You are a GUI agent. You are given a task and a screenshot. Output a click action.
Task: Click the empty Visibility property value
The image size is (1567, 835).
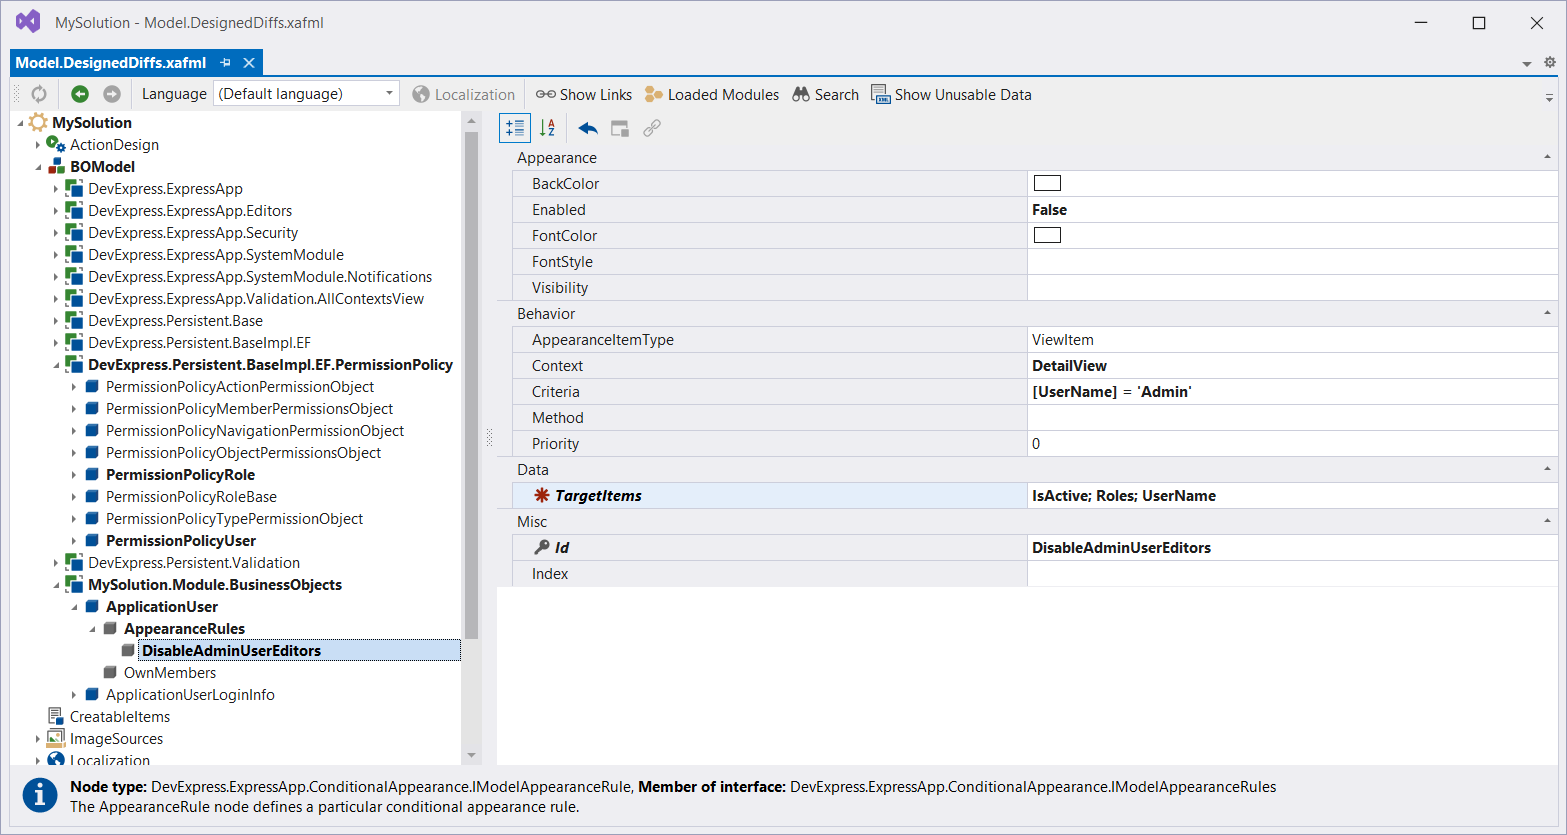tap(1292, 288)
